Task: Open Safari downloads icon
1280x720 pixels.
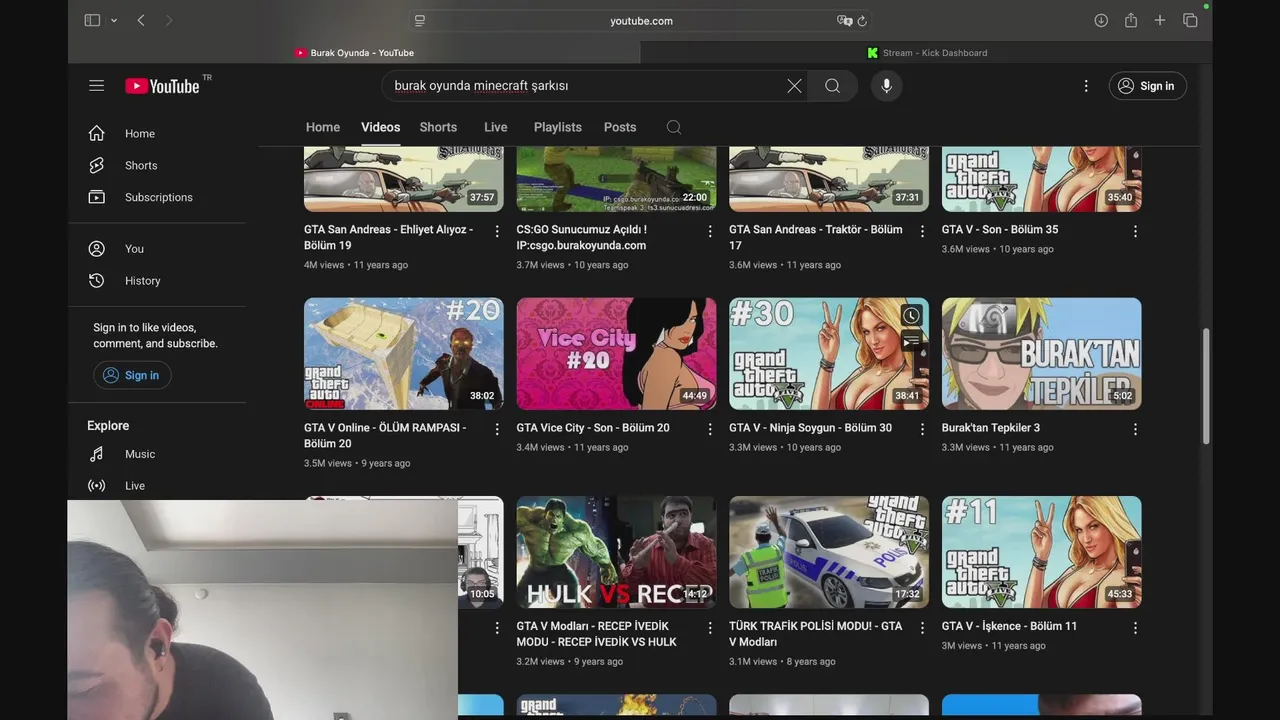Action: (x=1101, y=20)
